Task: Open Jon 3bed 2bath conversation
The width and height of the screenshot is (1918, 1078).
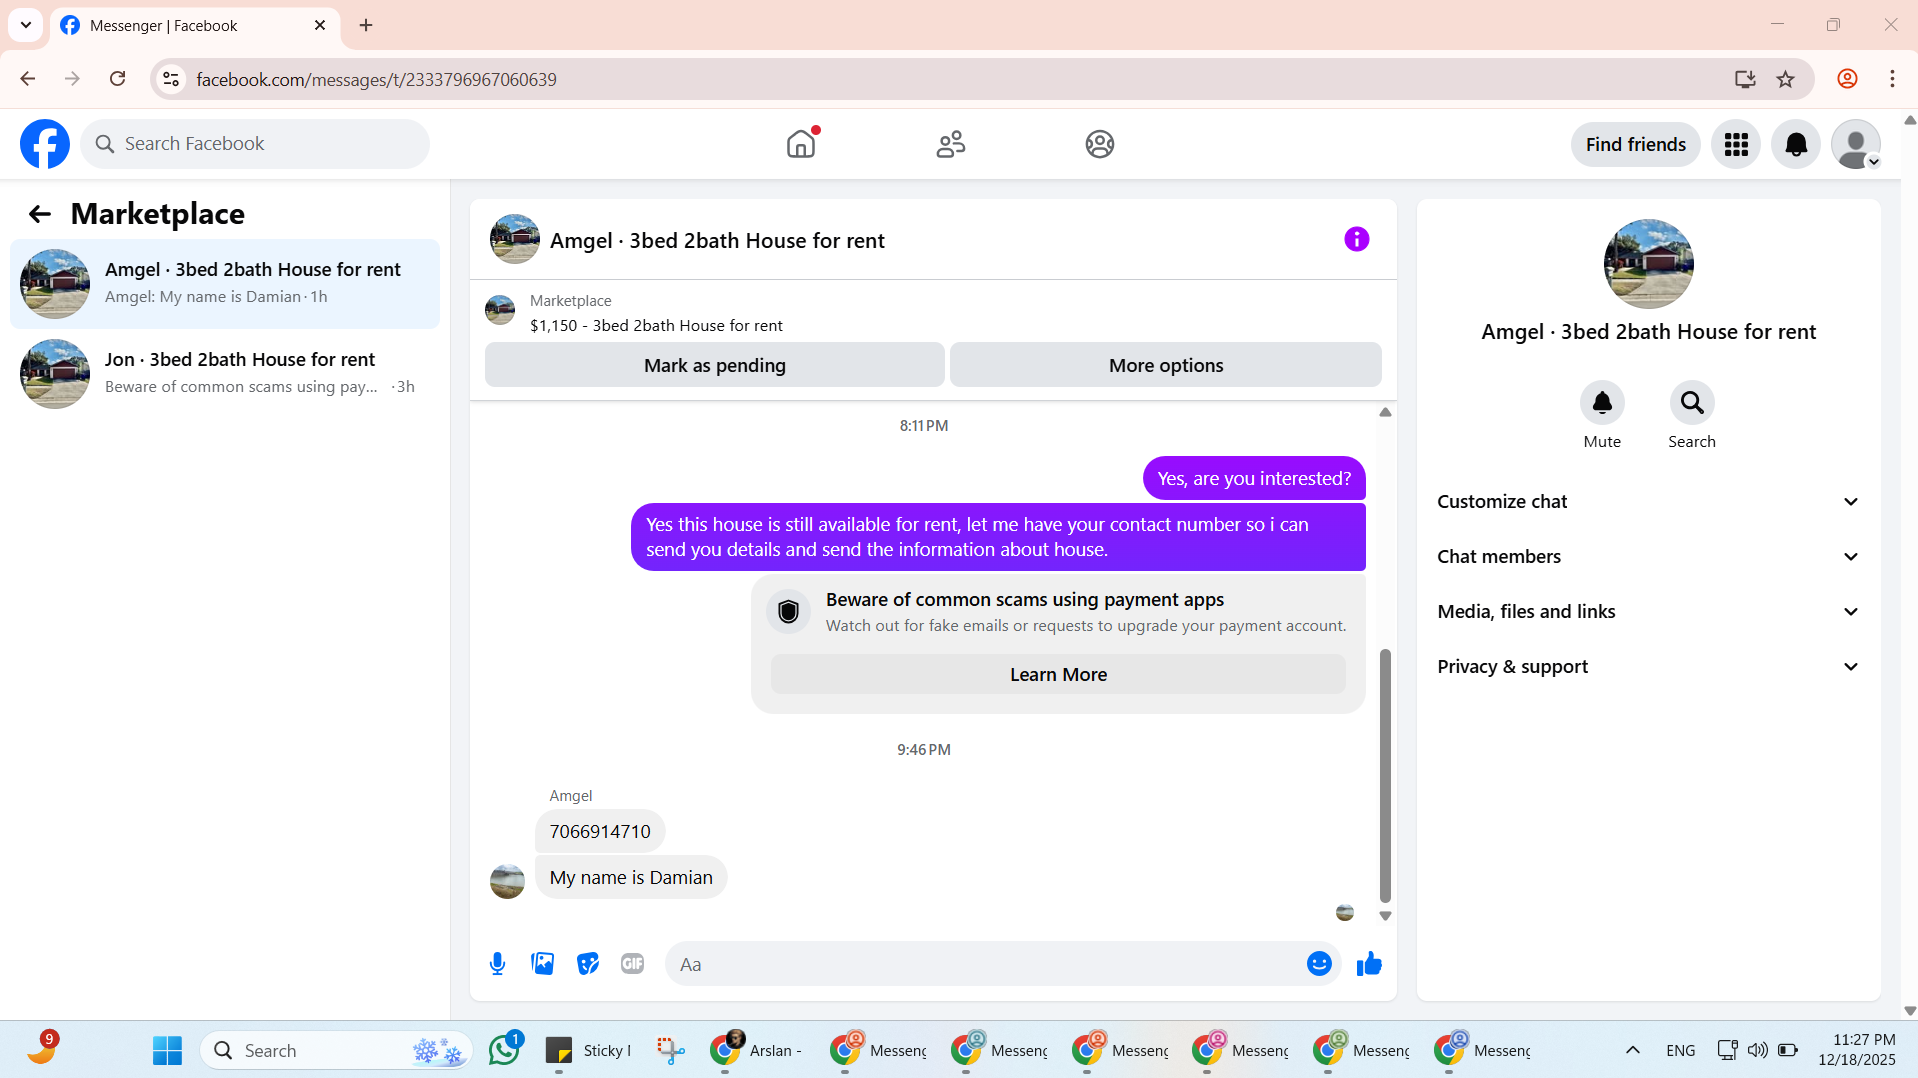Action: [x=225, y=374]
